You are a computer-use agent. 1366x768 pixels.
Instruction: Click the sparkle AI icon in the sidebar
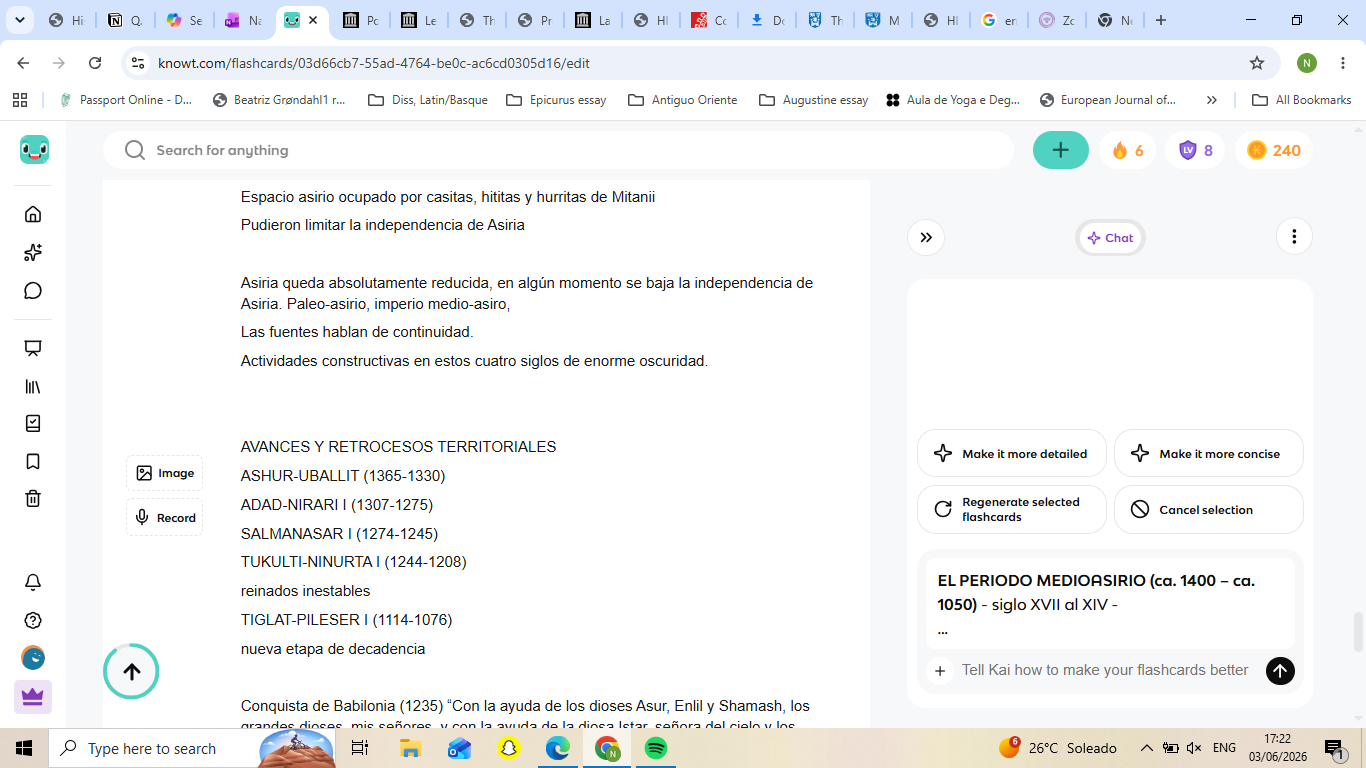[33, 252]
